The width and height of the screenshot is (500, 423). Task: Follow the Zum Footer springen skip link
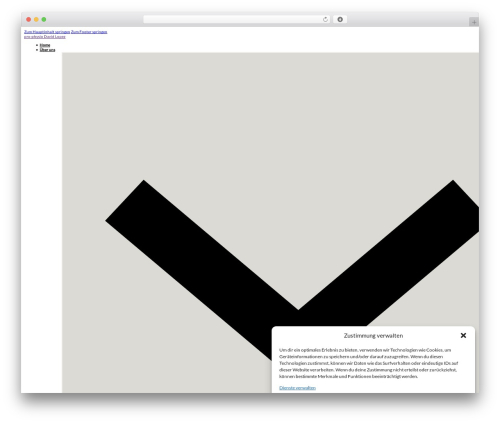[89, 32]
